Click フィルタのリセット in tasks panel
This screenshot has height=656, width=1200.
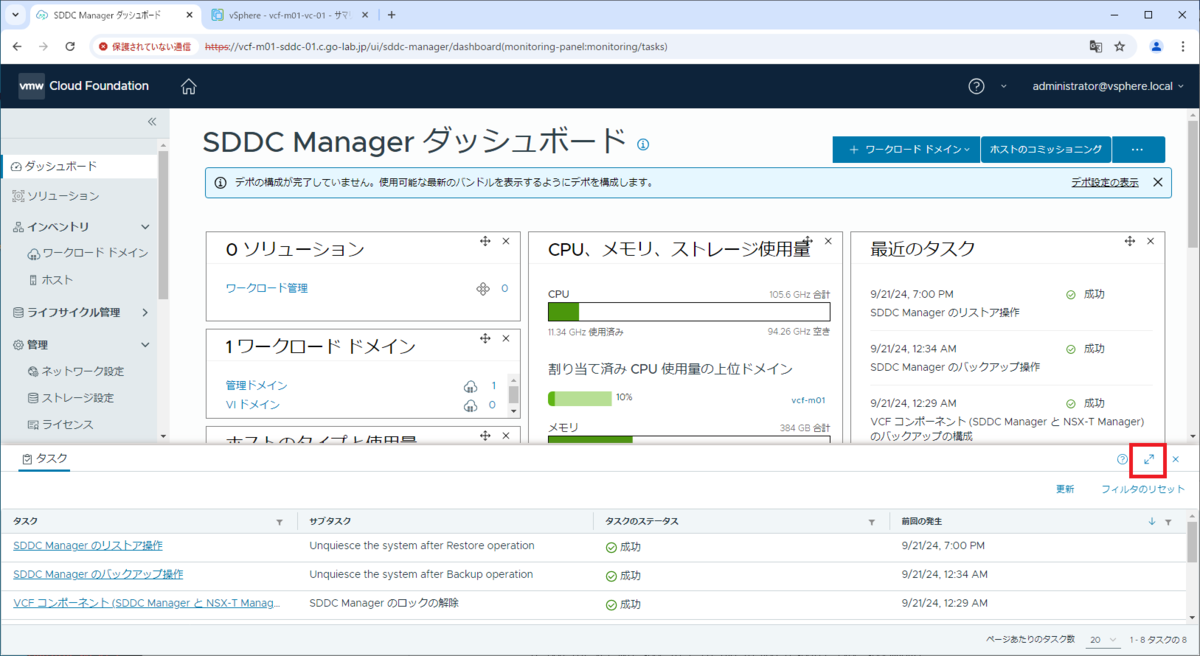1142,489
